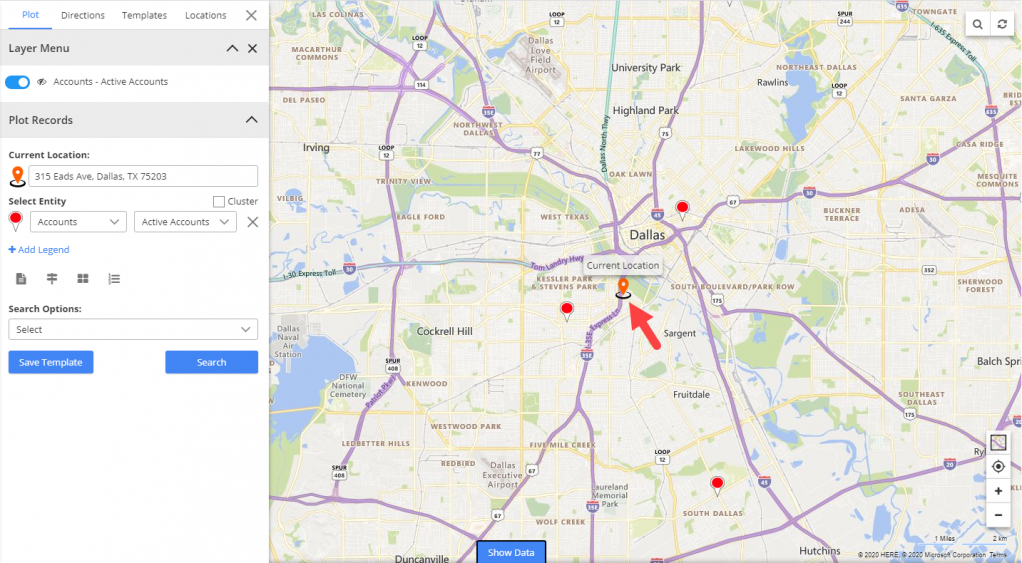Viewport: 1022px width, 563px height.
Task: Collapse the Layer Menu section chevron
Action: [232, 48]
